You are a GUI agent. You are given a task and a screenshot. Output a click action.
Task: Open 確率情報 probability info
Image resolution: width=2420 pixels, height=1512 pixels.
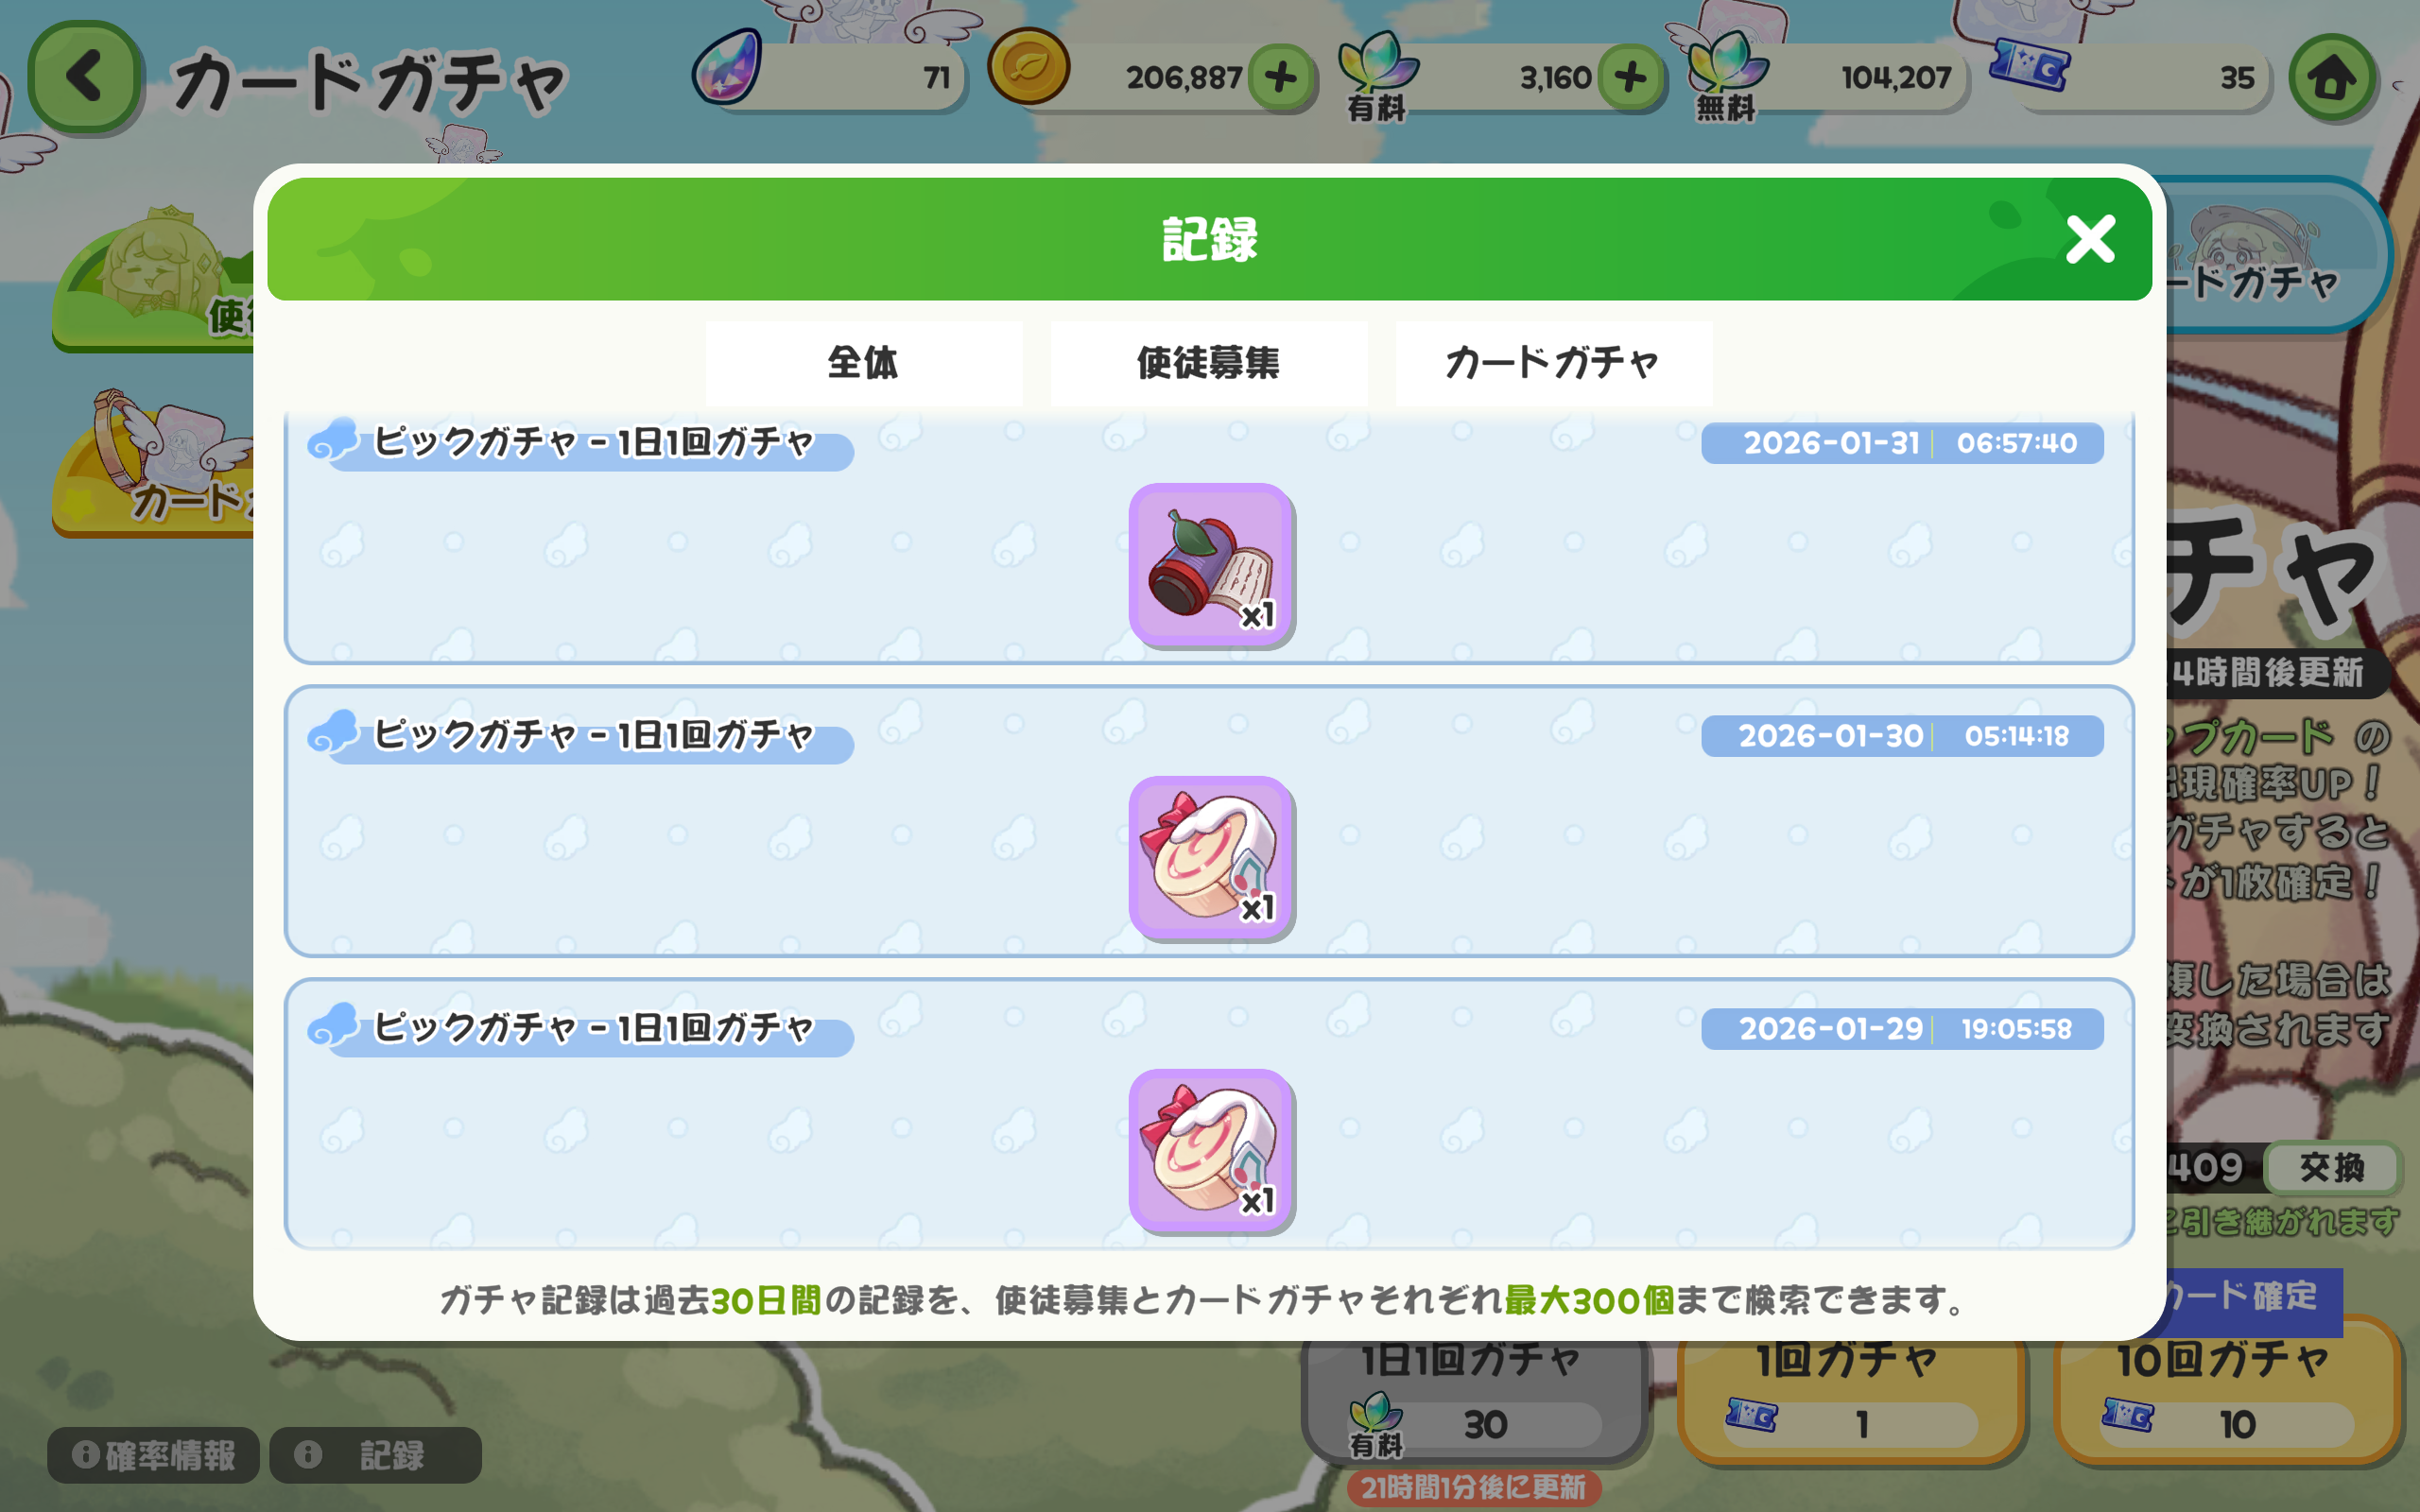(153, 1455)
